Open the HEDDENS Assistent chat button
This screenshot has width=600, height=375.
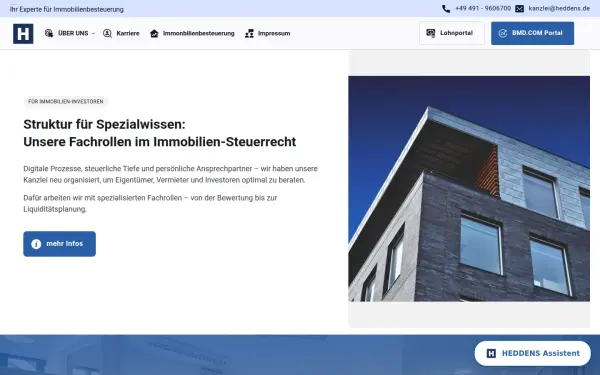(x=533, y=354)
